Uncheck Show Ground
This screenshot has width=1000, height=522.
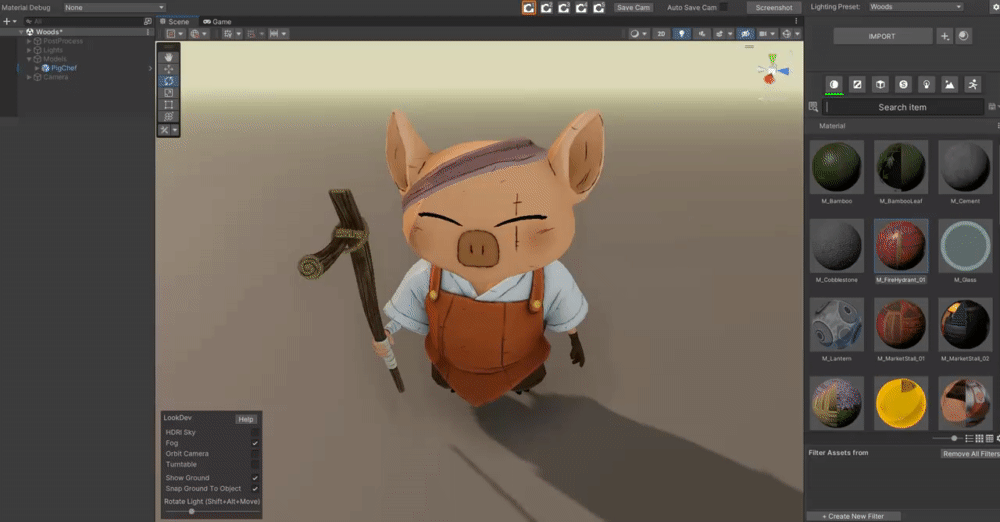(255, 477)
